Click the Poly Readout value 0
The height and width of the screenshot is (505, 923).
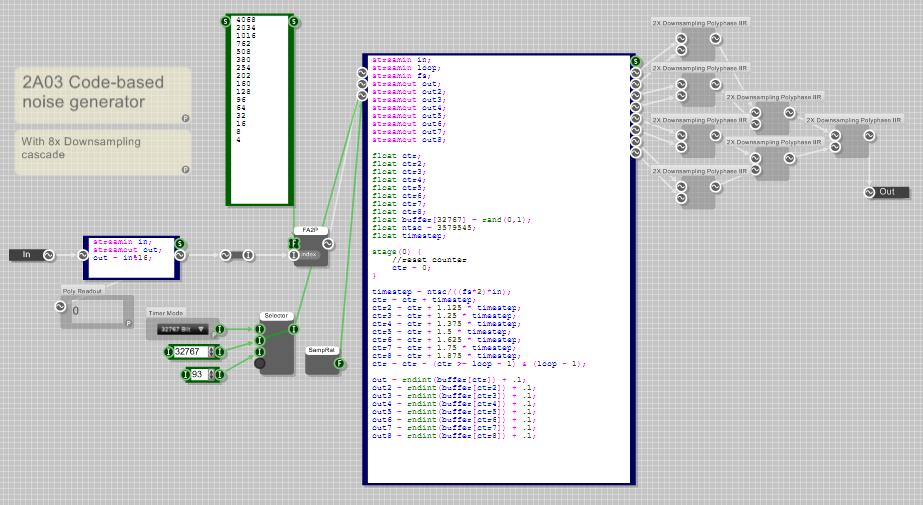pyautogui.click(x=75, y=311)
